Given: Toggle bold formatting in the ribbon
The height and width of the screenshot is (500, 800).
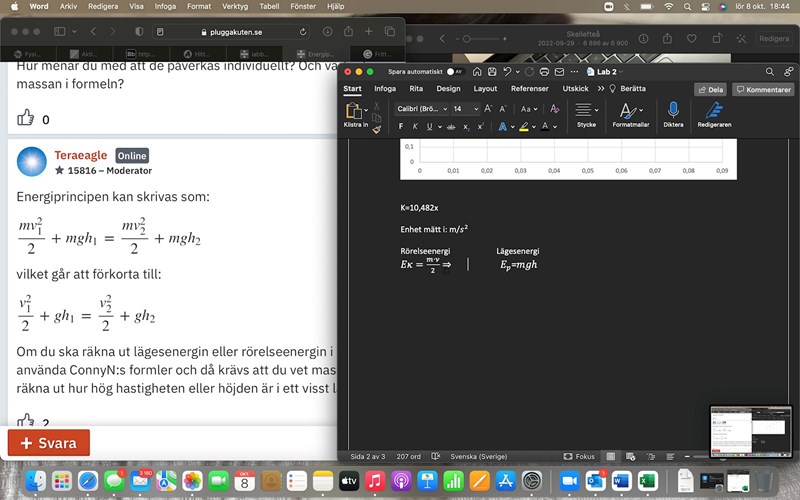Looking at the screenshot, I should pos(401,127).
